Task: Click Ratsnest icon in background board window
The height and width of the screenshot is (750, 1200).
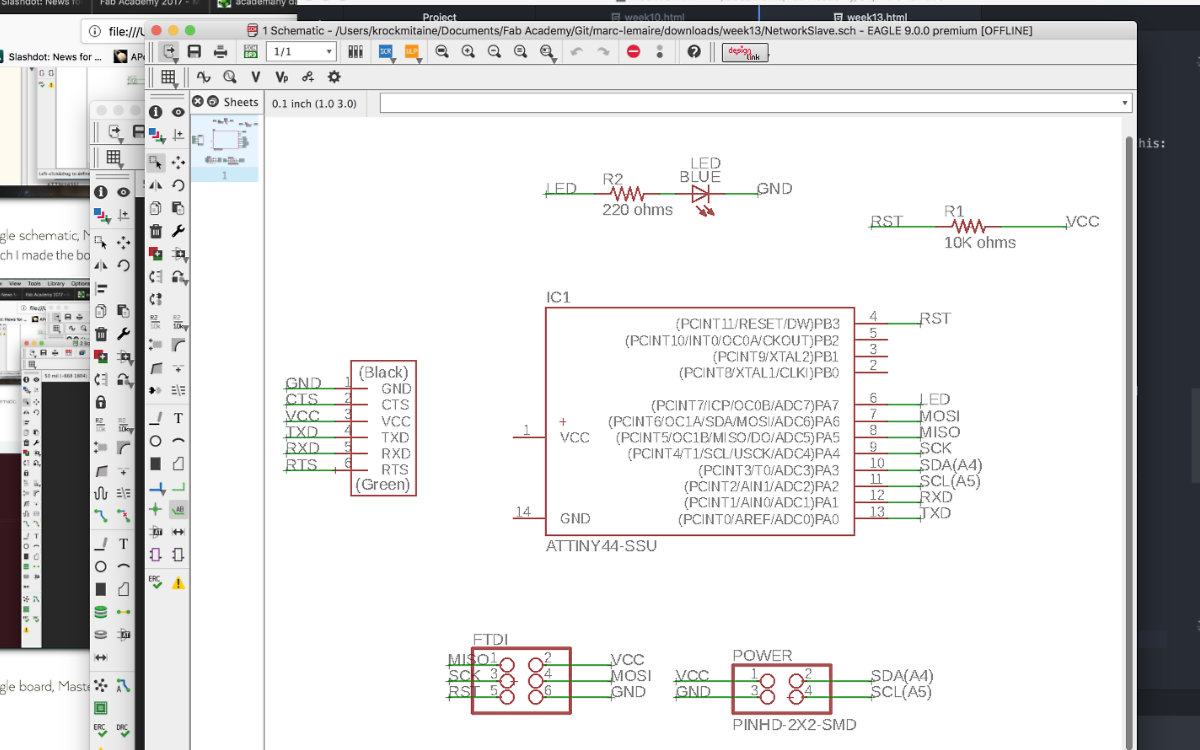Action: tap(101, 685)
